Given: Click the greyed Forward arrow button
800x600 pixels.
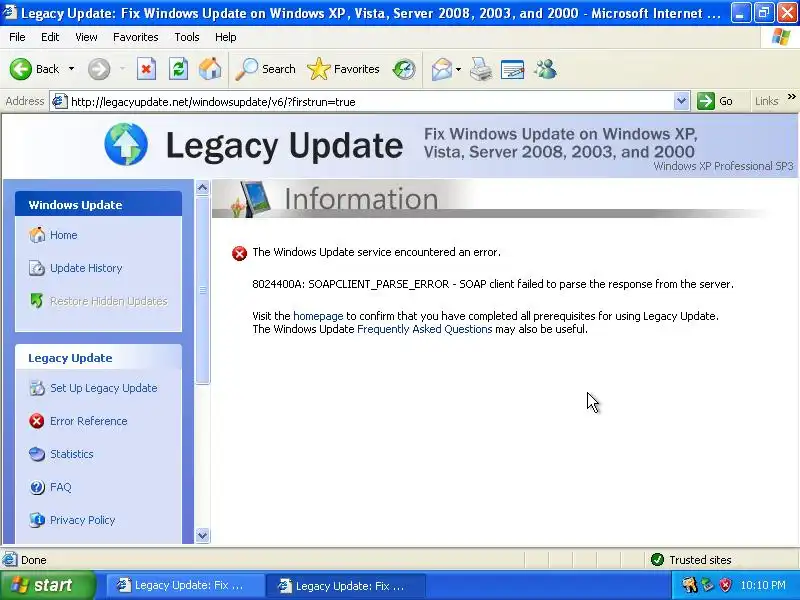Looking at the screenshot, I should pyautogui.click(x=98, y=69).
